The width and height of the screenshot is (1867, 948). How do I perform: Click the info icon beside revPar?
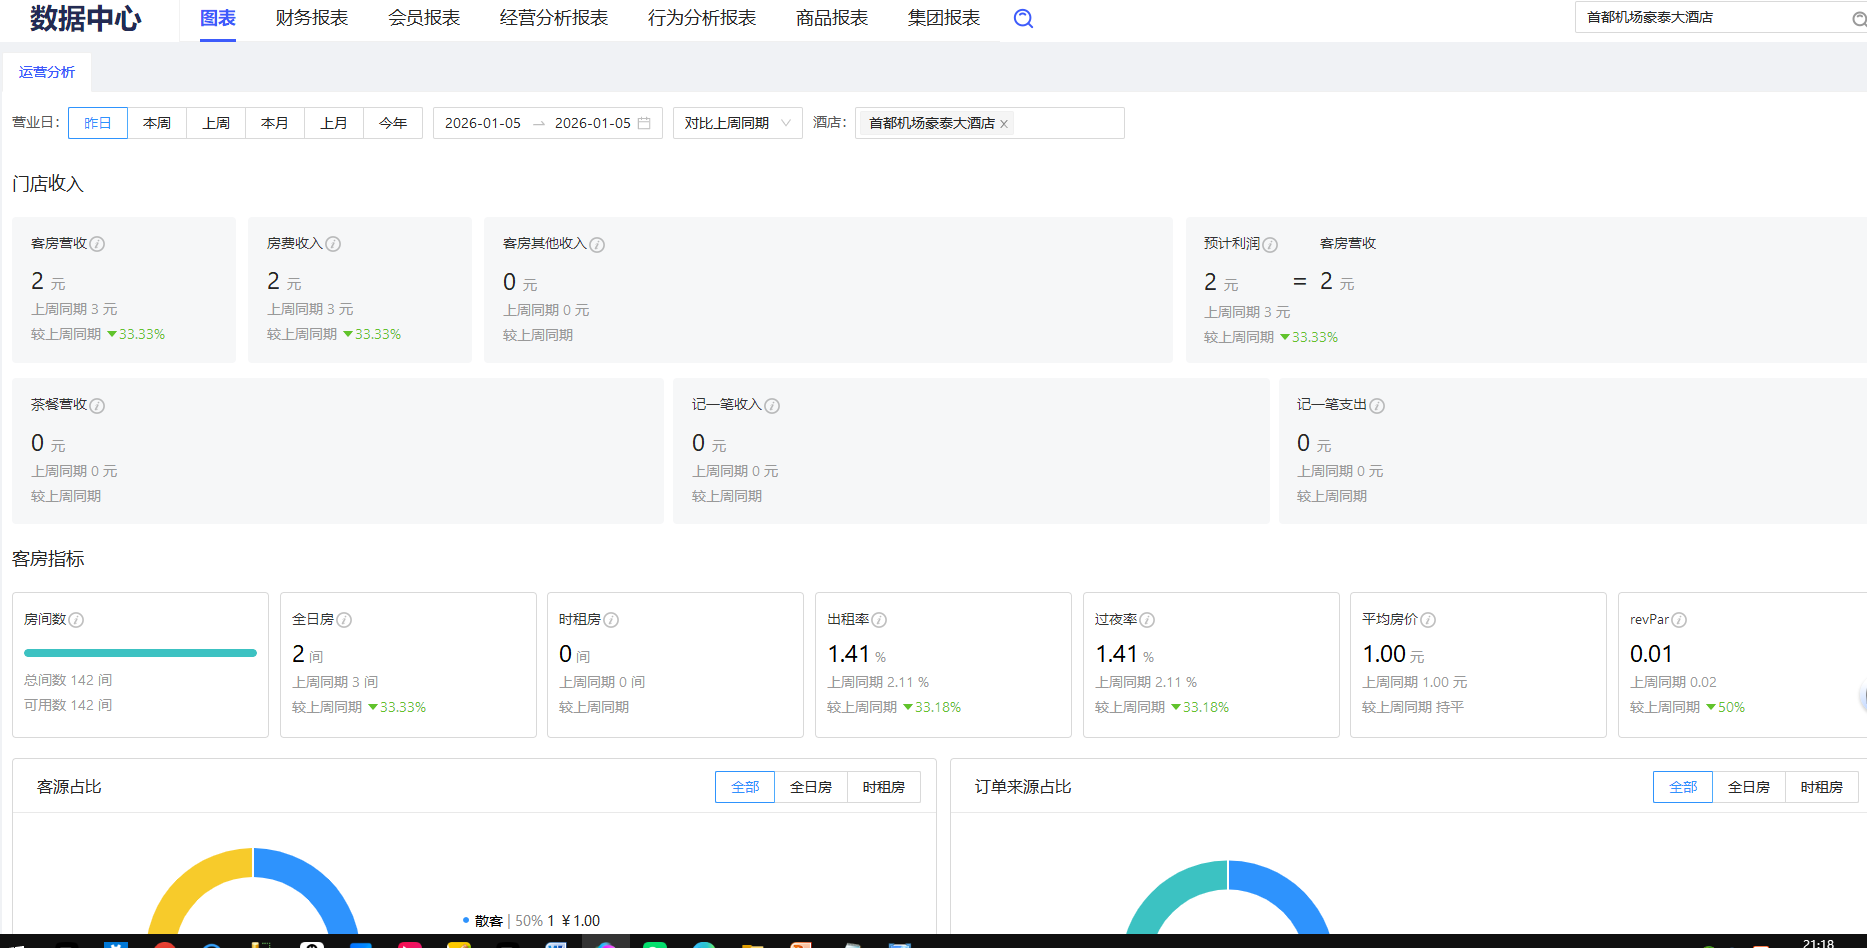pyautogui.click(x=1679, y=620)
